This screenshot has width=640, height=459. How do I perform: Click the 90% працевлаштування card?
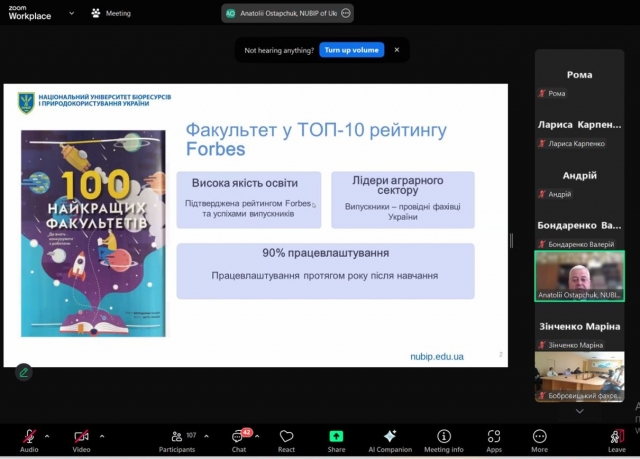325,271
